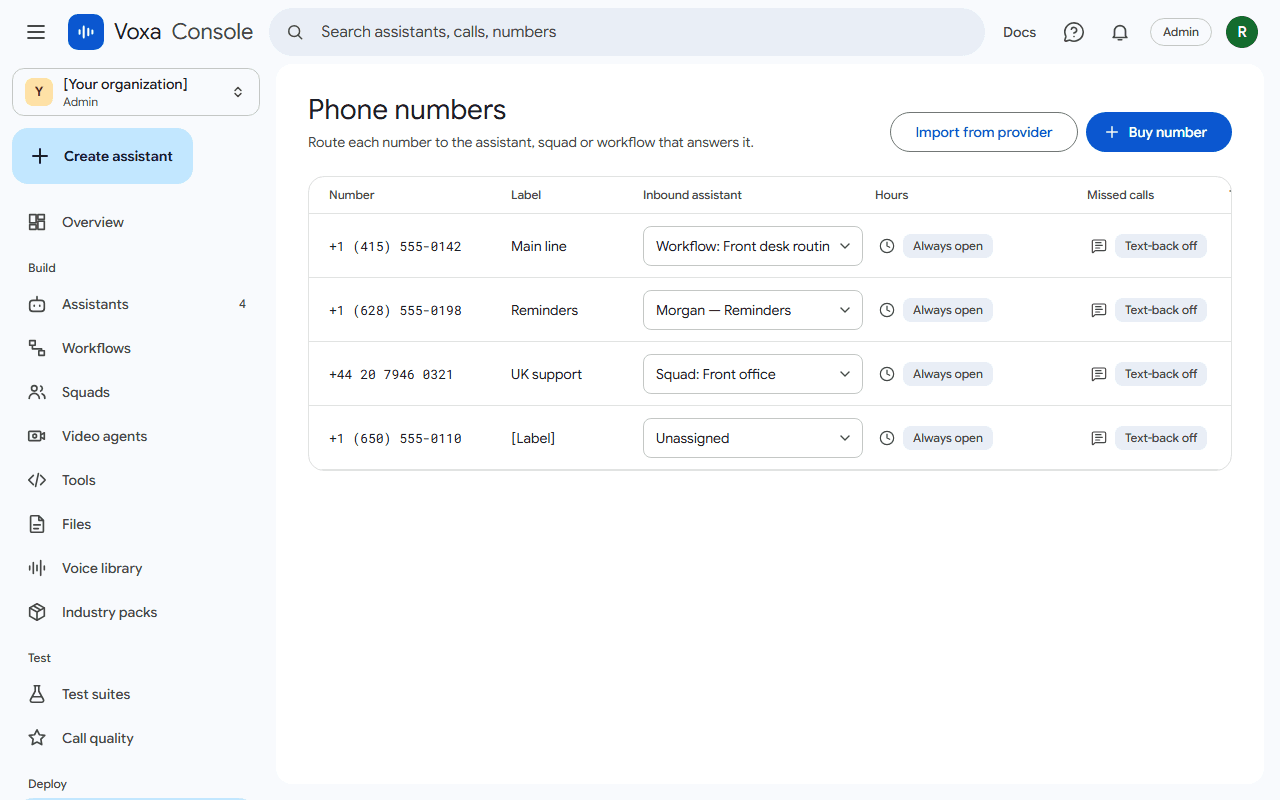Click Buy number button
The image size is (1280, 800).
1159,132
